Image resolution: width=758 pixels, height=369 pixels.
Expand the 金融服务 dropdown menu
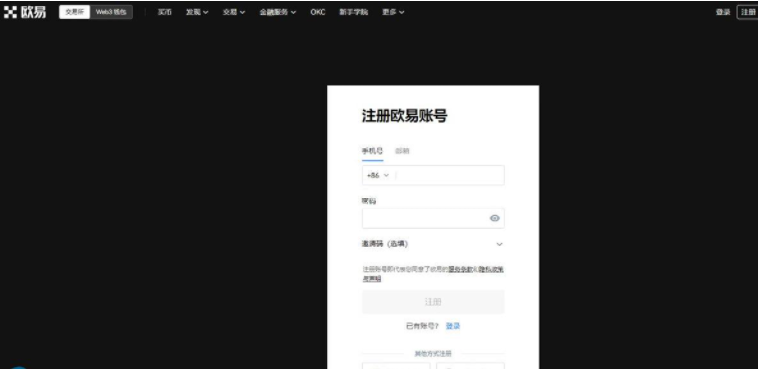[278, 12]
